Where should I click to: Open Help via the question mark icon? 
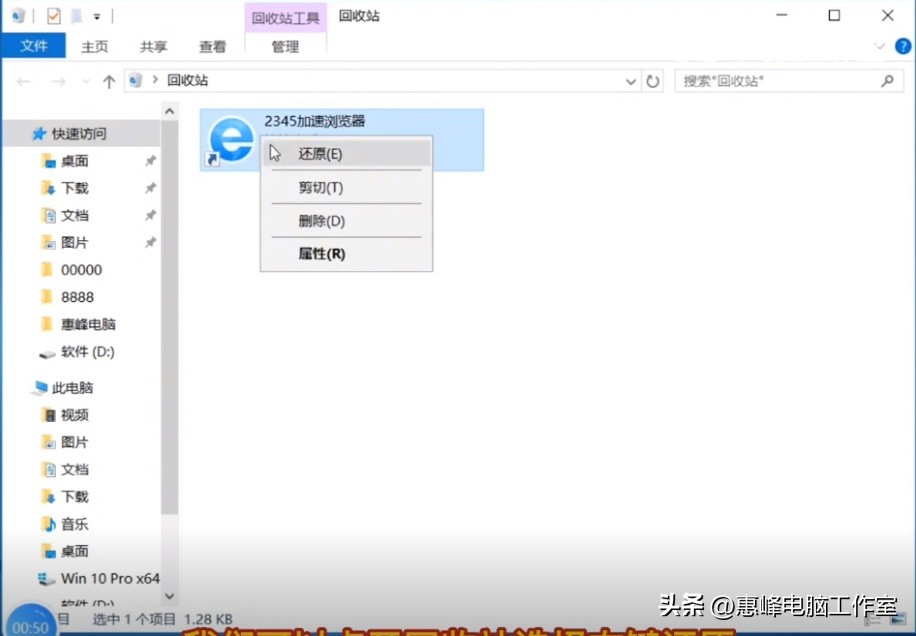902,46
